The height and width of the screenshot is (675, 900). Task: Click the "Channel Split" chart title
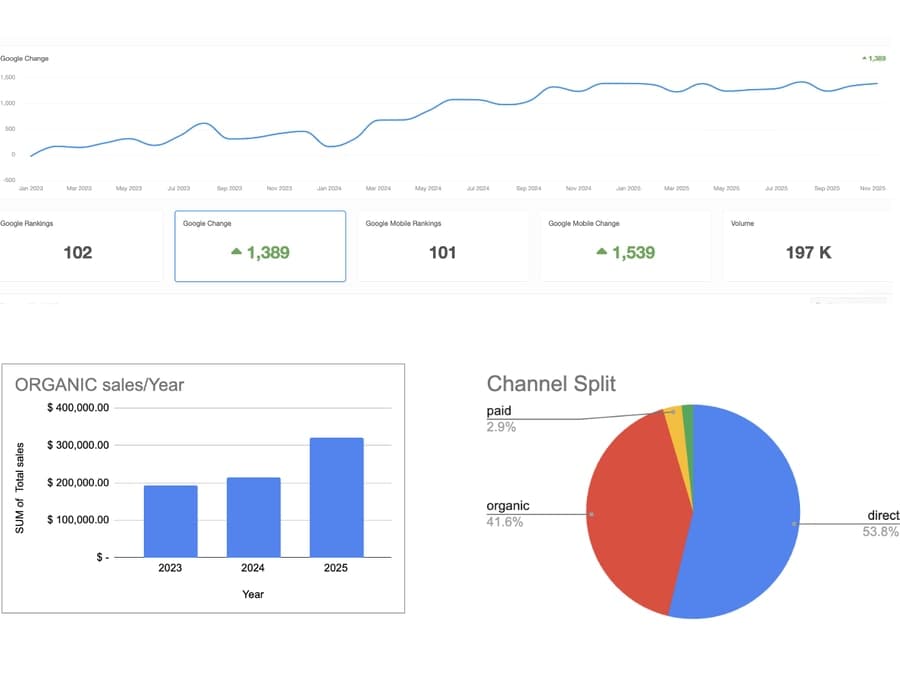pyautogui.click(x=551, y=384)
